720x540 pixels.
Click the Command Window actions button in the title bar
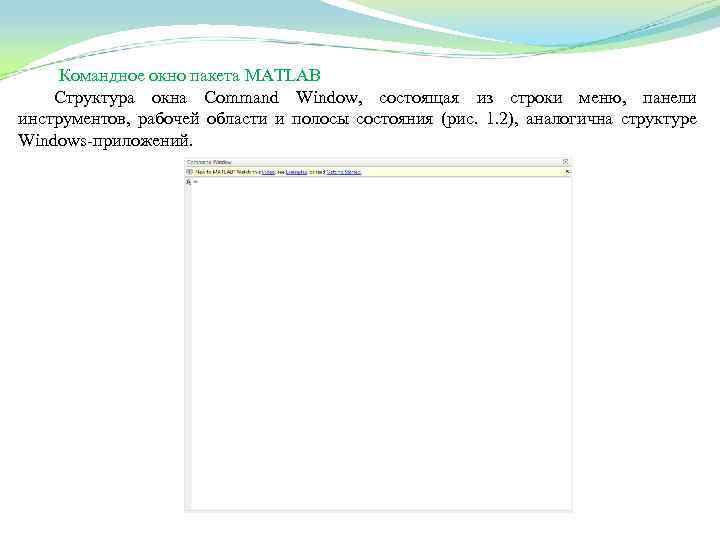click(x=566, y=162)
